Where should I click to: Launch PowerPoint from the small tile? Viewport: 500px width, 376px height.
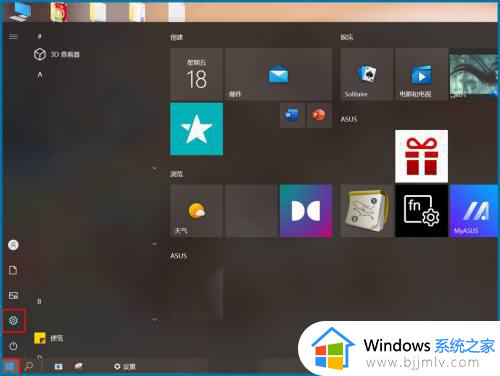click(x=319, y=115)
